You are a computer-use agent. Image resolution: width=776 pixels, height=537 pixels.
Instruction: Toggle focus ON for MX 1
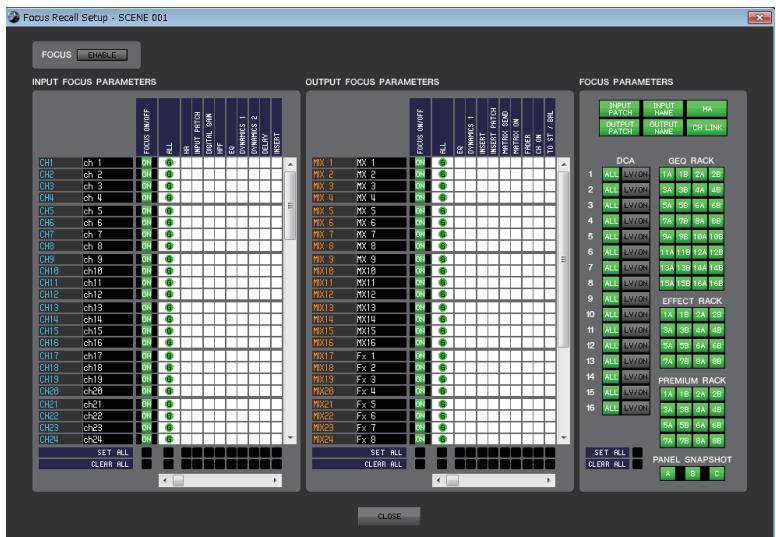coord(420,162)
